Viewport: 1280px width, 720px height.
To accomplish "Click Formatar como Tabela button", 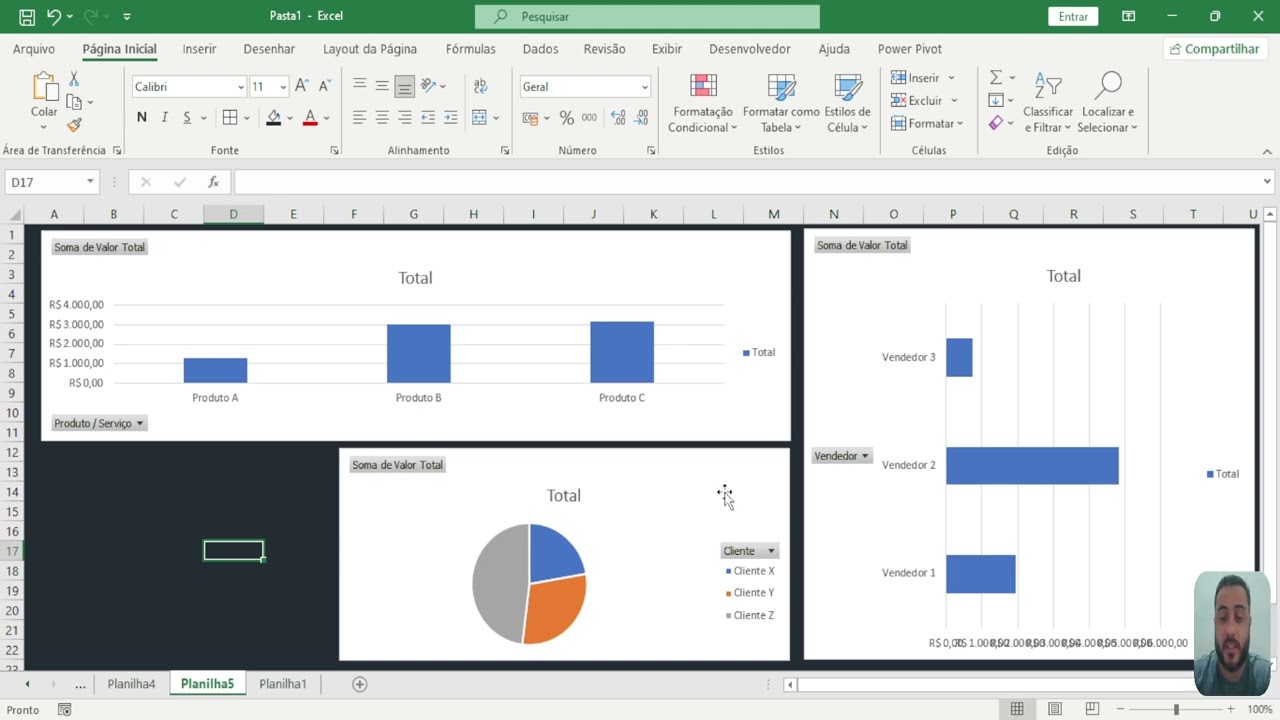I will [781, 104].
